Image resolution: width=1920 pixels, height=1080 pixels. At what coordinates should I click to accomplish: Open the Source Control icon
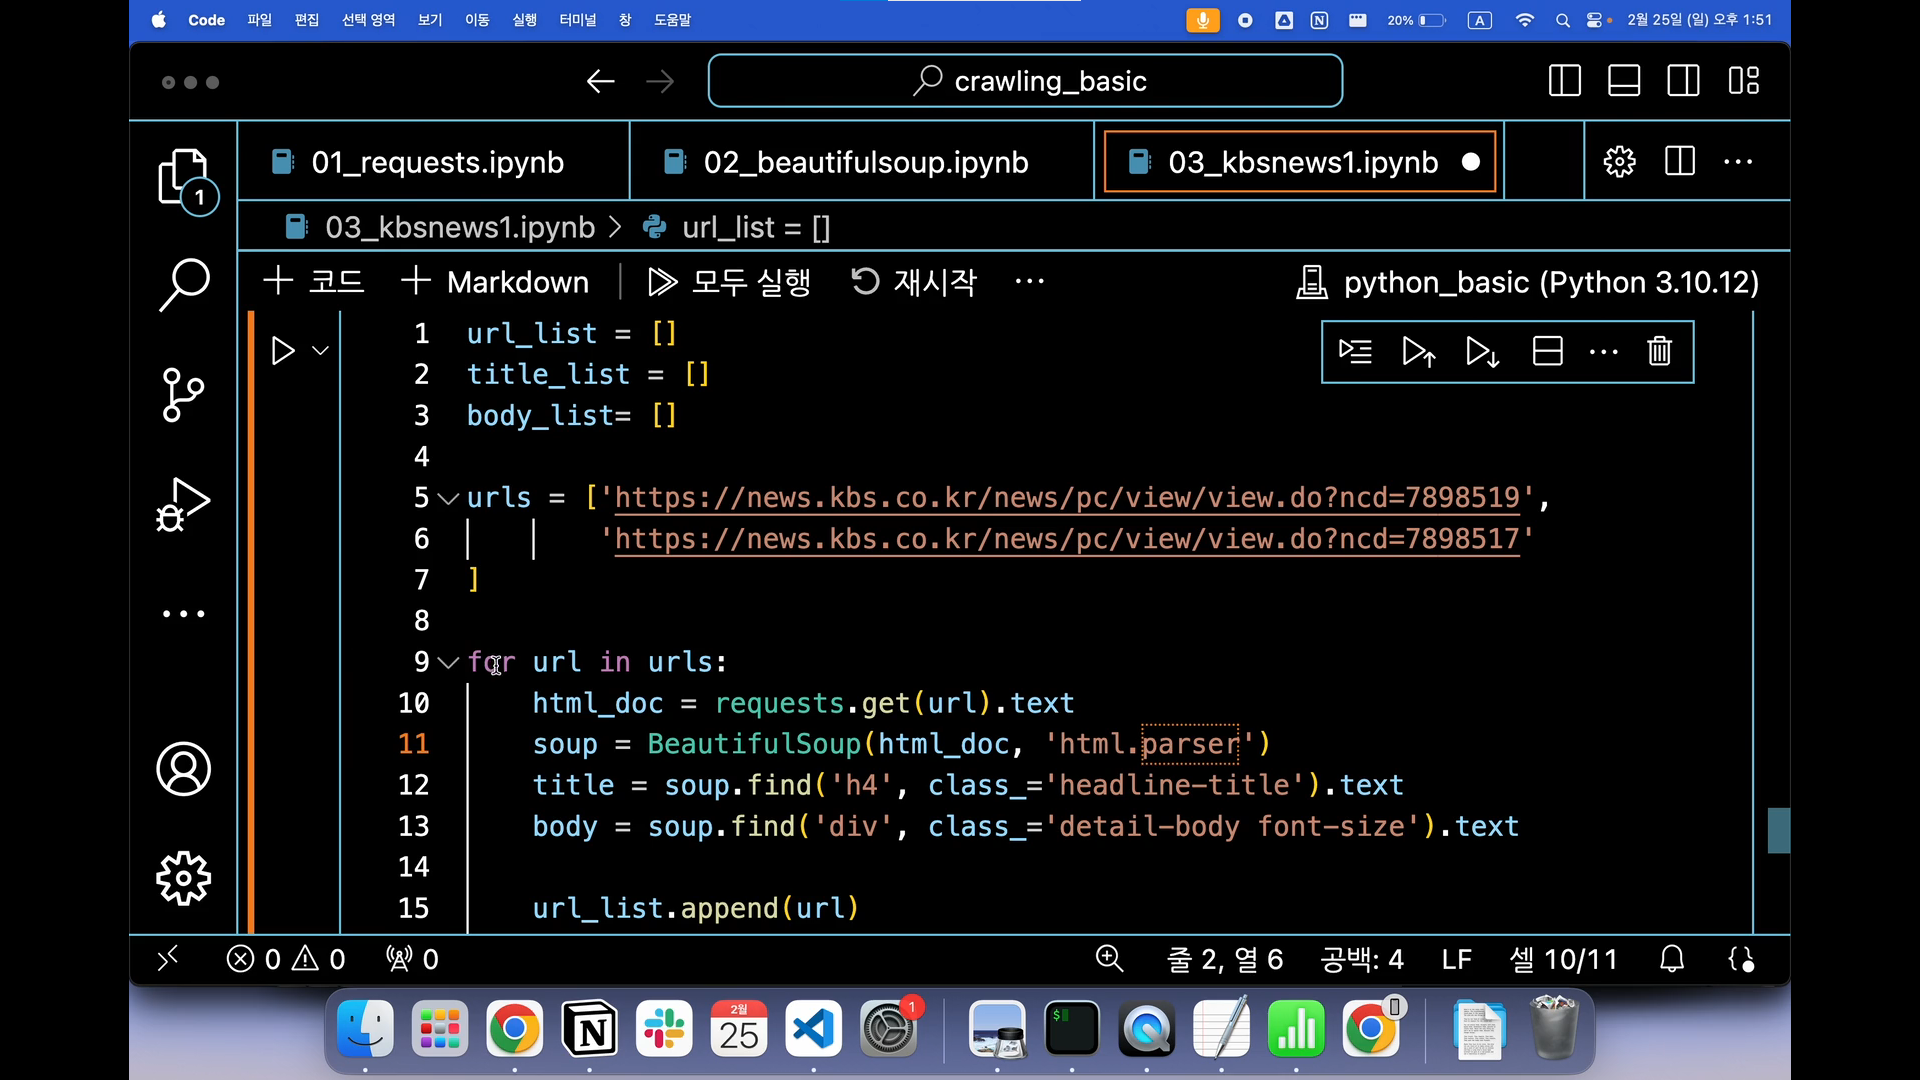pyautogui.click(x=184, y=394)
